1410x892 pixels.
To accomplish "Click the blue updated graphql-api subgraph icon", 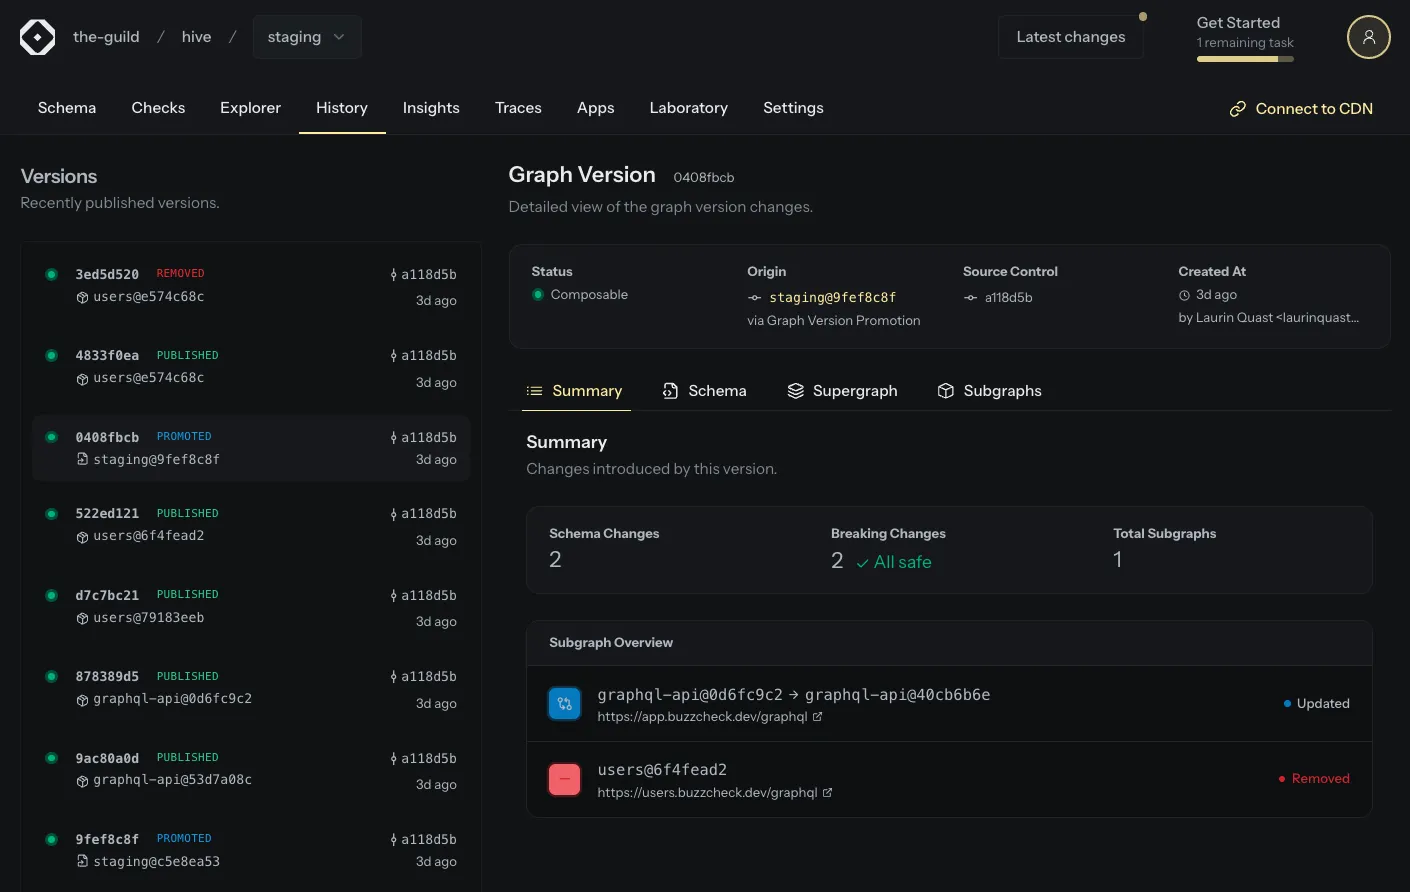I will point(565,704).
